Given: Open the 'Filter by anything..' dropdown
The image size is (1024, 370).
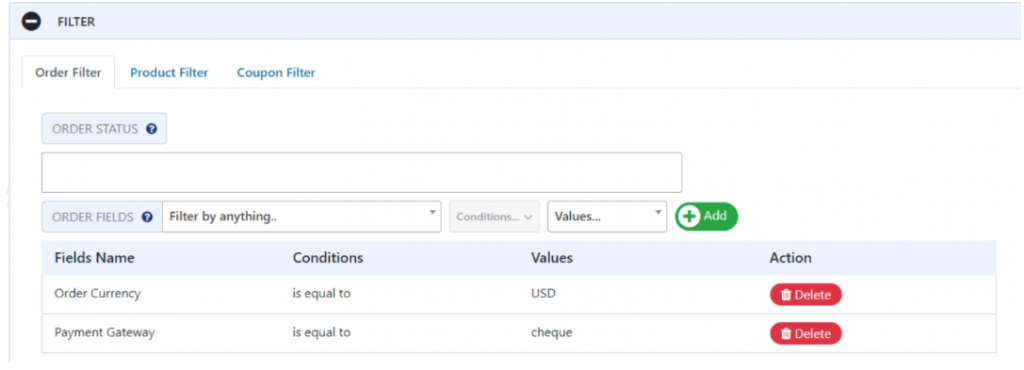Looking at the screenshot, I should [x=302, y=217].
